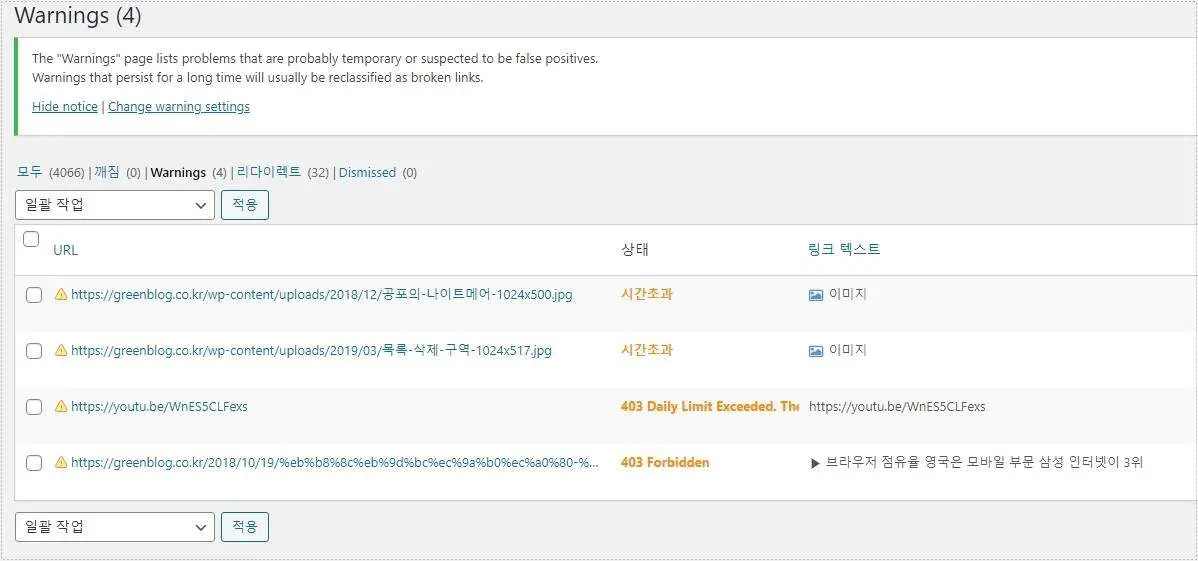Select the youtu.be/WnES5CLFexs row checkbox
This screenshot has width=1198, height=561.
pyautogui.click(x=34, y=407)
